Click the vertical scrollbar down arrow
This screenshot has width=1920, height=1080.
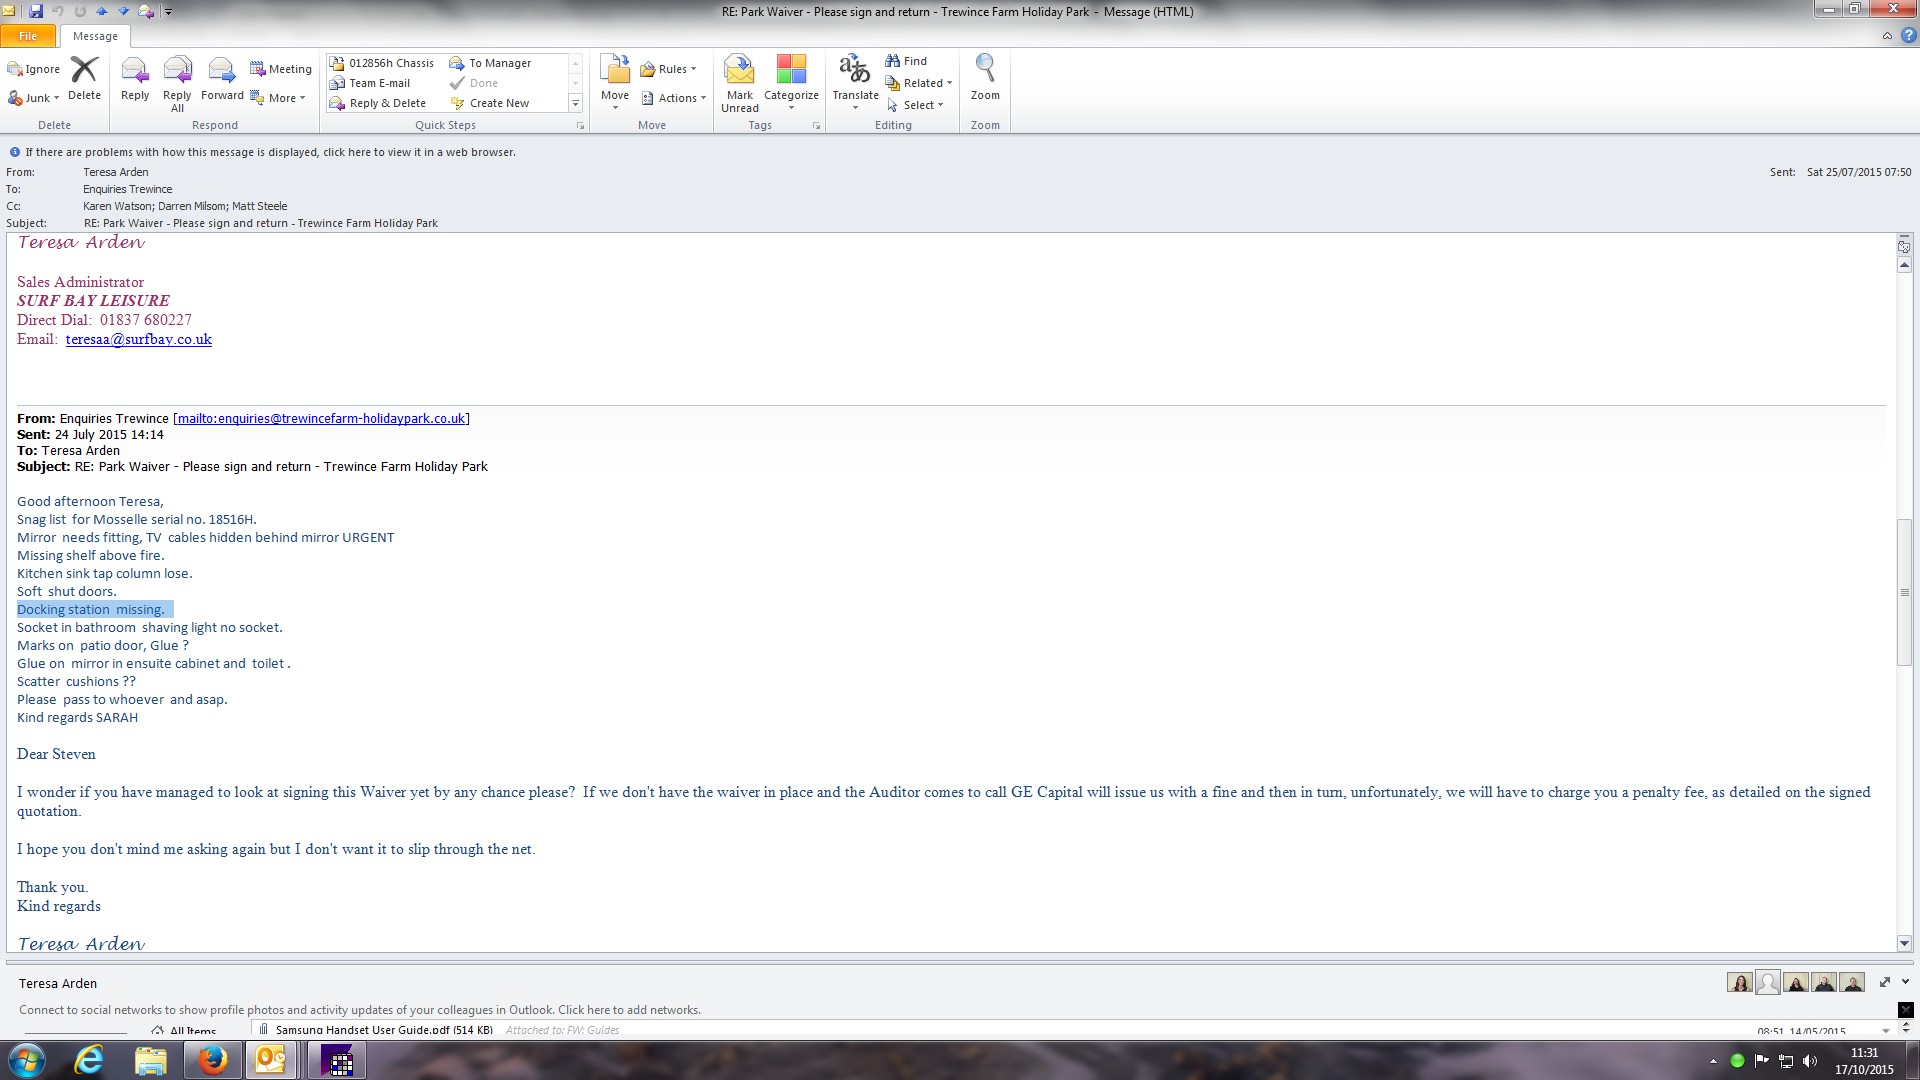tap(1904, 943)
